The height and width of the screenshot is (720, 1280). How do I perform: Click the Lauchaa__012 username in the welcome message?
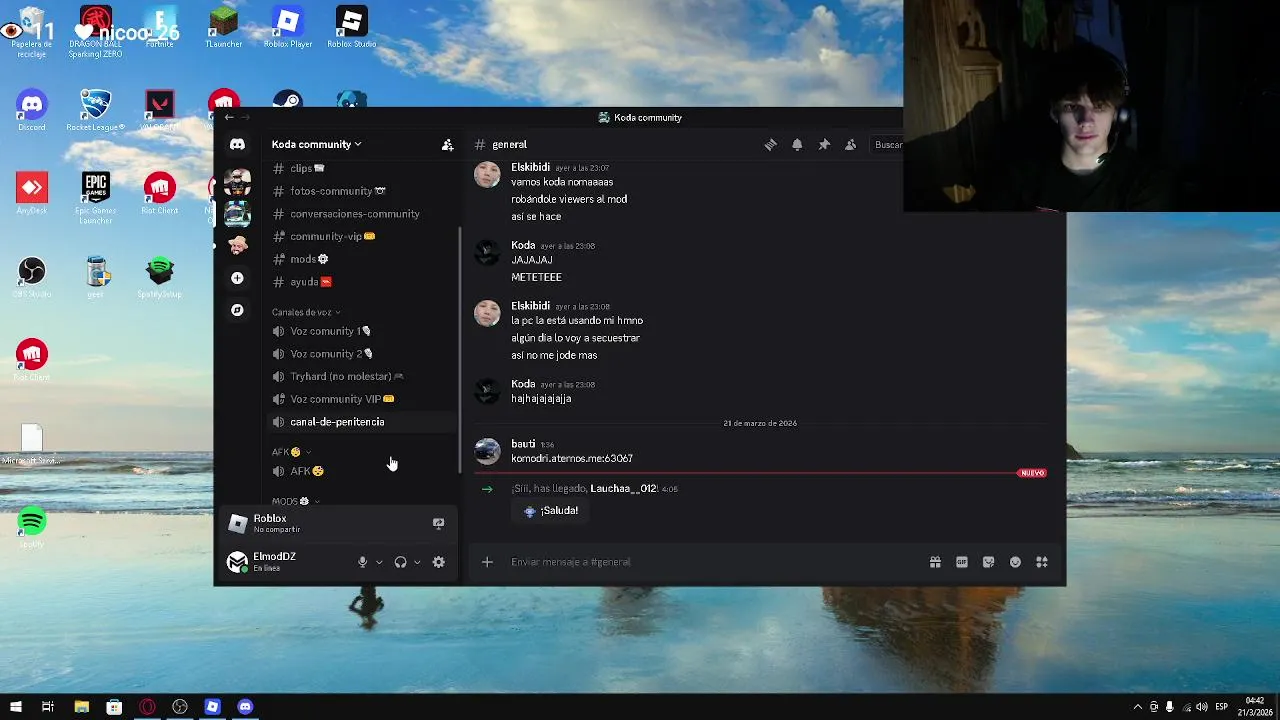click(623, 488)
